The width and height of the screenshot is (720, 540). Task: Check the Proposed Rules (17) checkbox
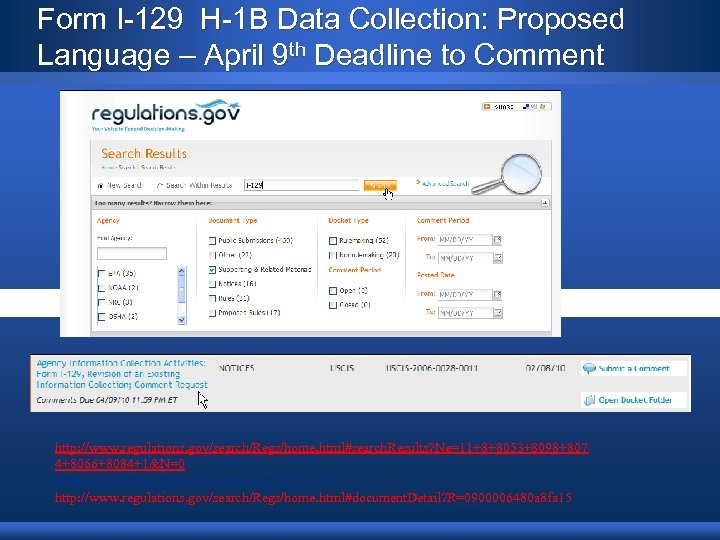[212, 313]
